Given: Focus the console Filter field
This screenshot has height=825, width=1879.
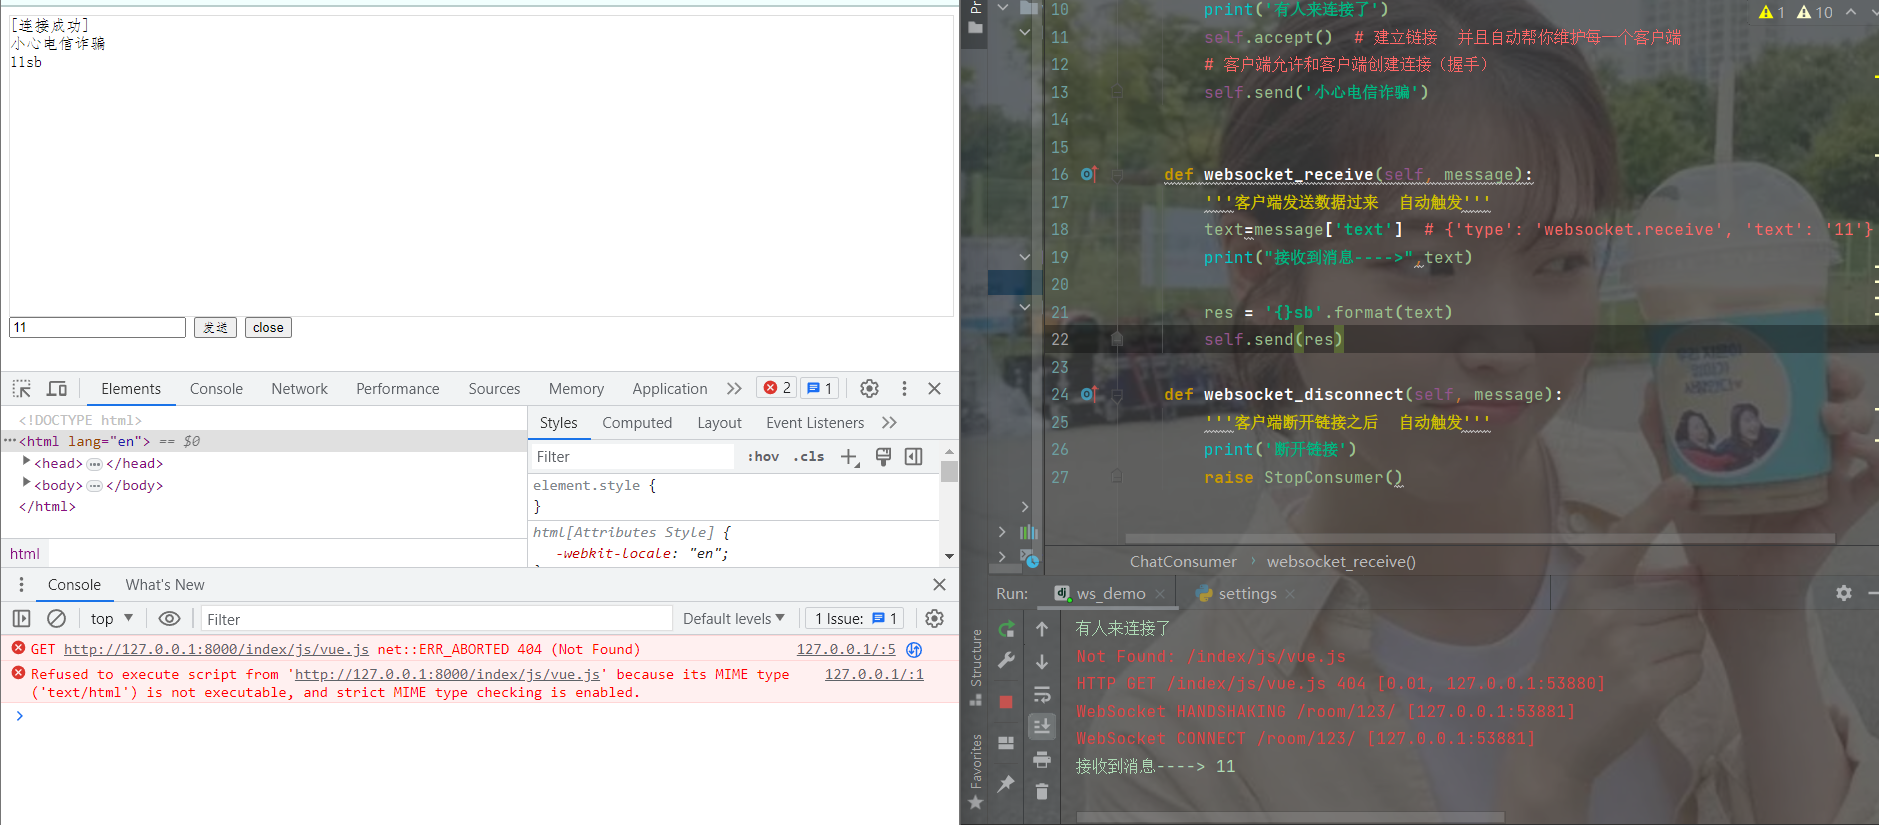Looking at the screenshot, I should pos(437,619).
